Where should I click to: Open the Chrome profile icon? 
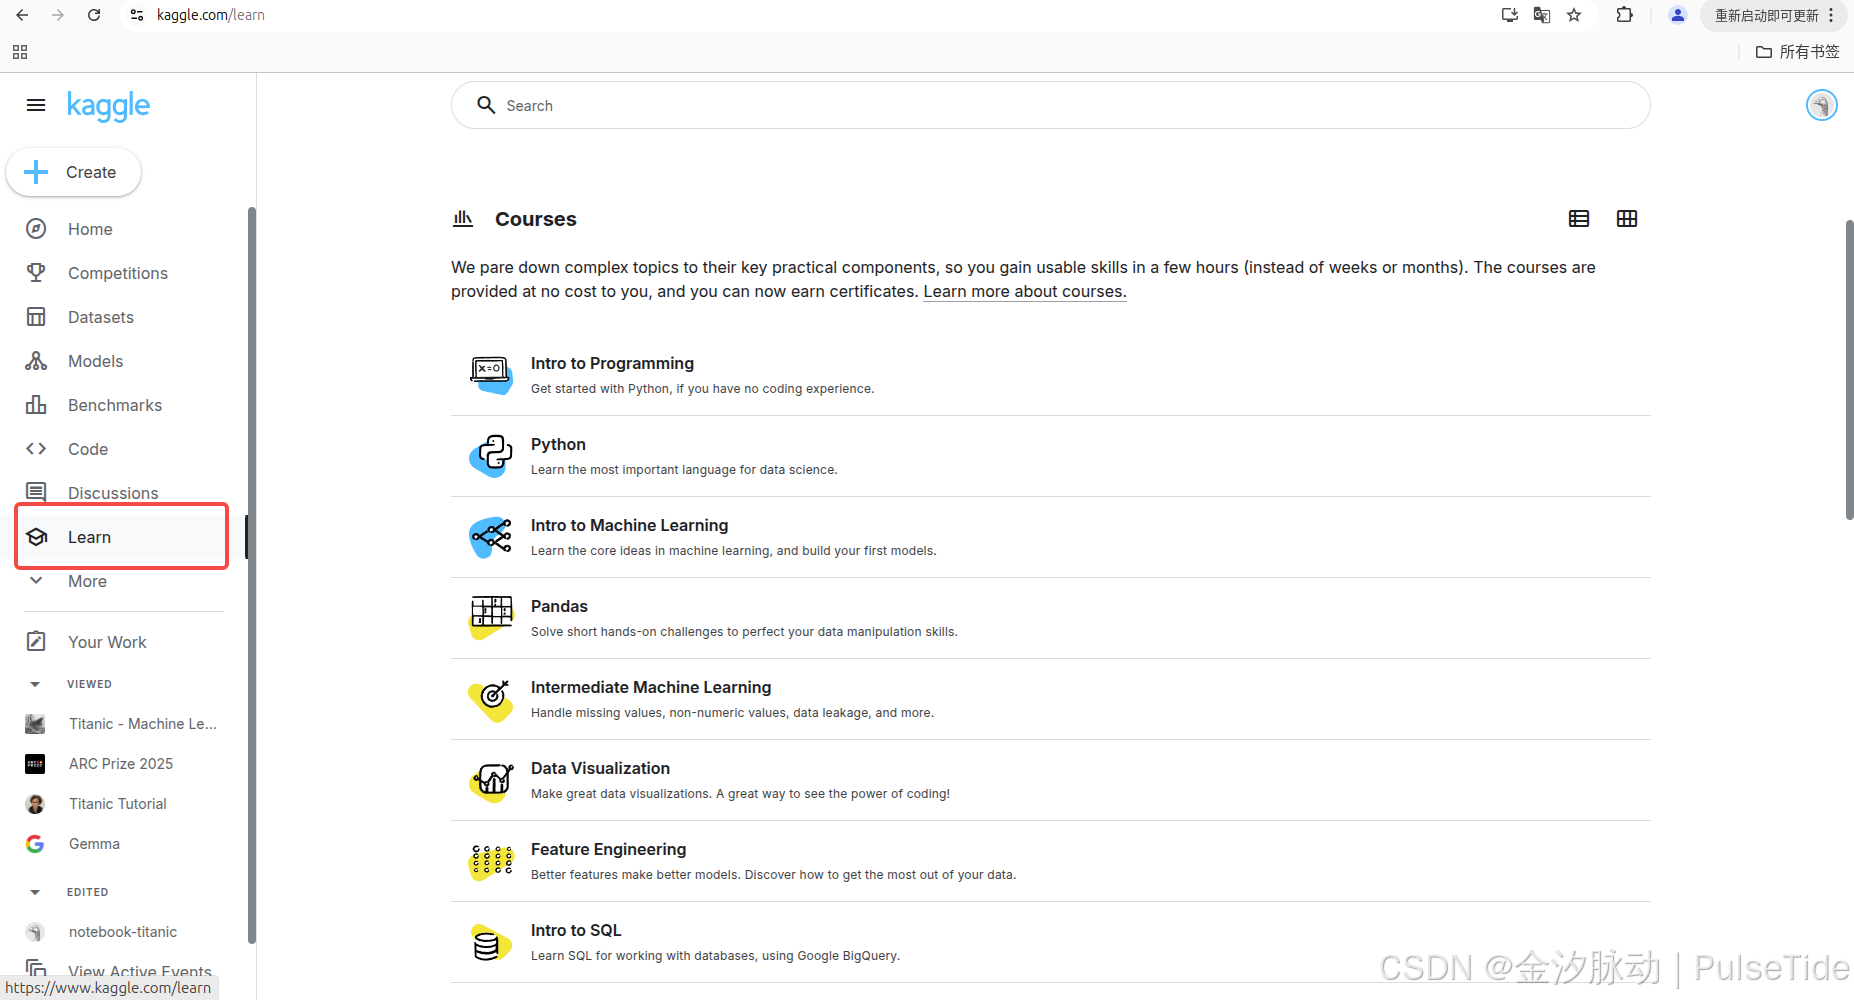[x=1678, y=15]
